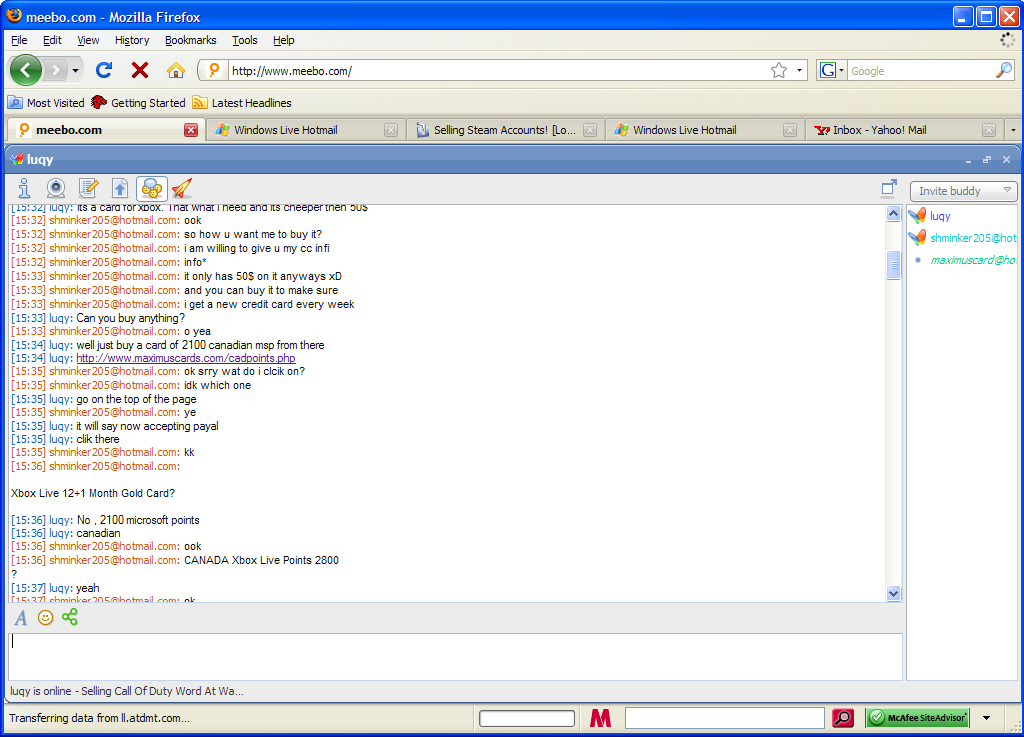This screenshot has width=1024, height=737.
Task: Close the meebo.com tab
Action: click(x=191, y=130)
